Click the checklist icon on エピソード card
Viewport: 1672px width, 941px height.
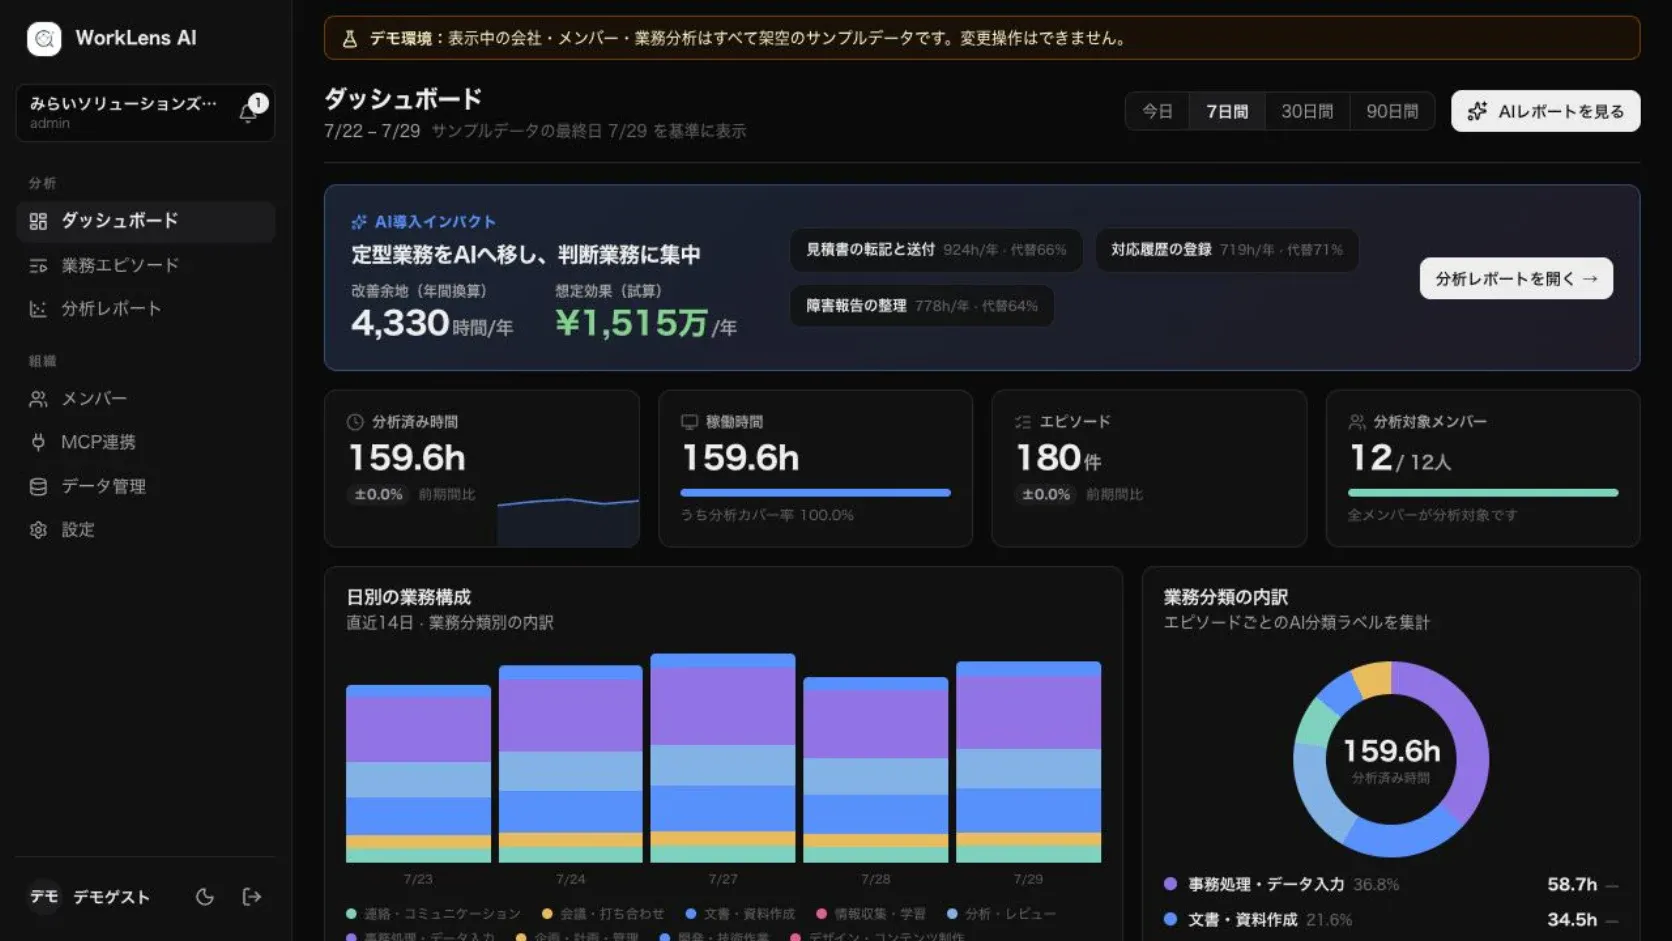[x=1023, y=422]
